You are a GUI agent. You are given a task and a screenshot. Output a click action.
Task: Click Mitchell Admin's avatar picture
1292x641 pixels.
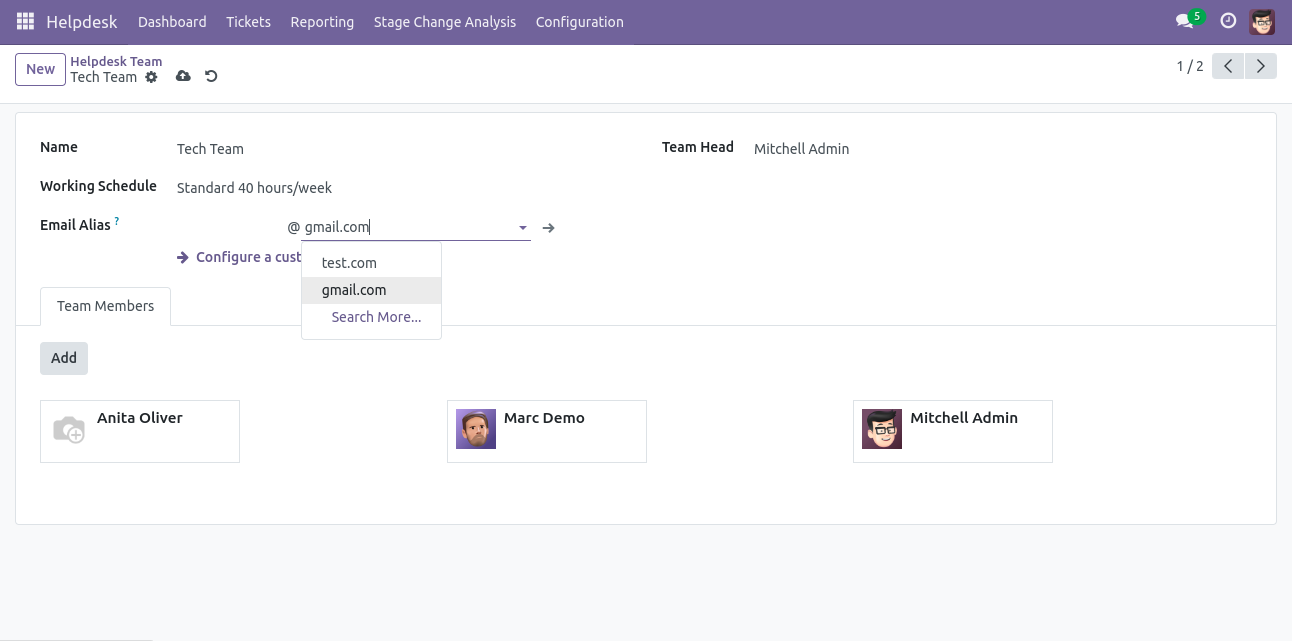(x=882, y=429)
